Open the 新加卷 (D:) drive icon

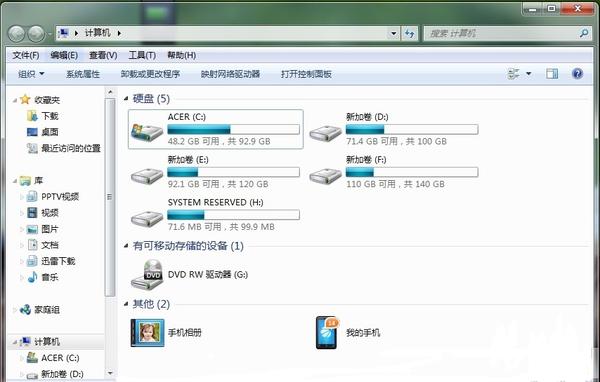325,133
